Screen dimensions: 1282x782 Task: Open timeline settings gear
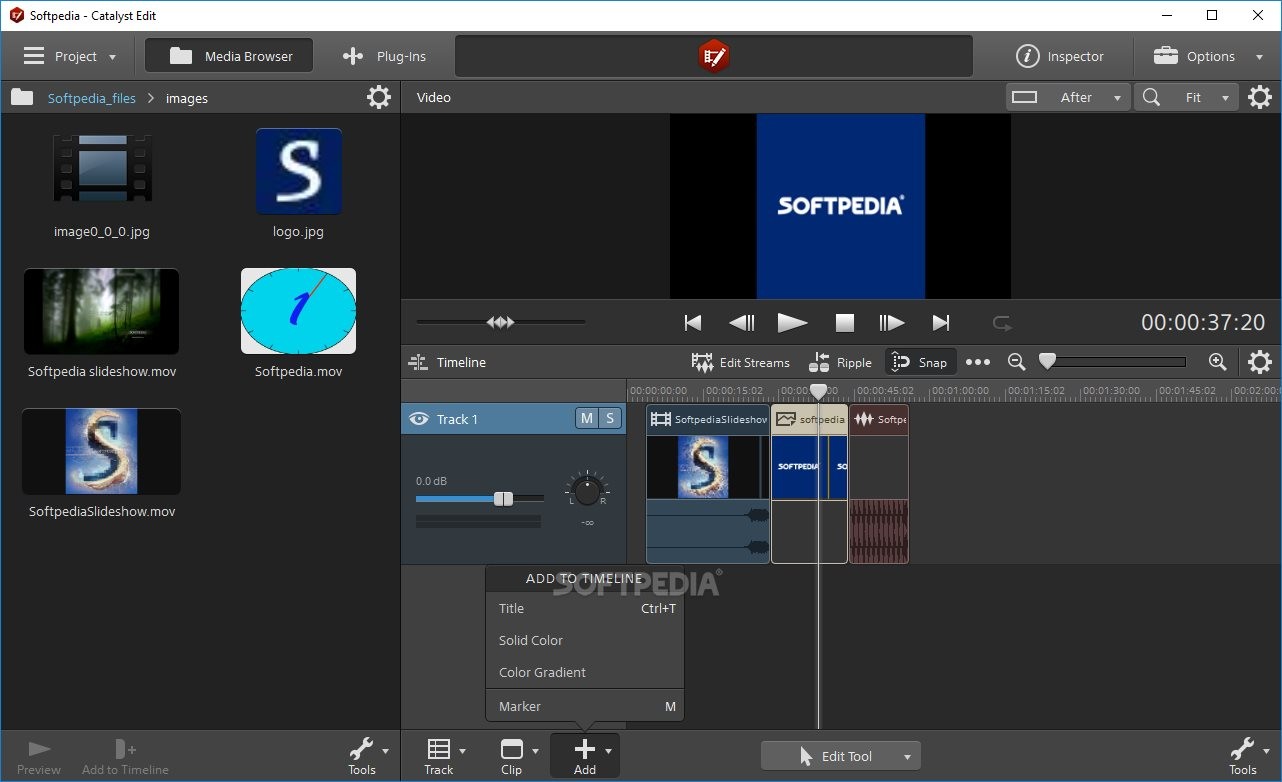coord(1260,362)
